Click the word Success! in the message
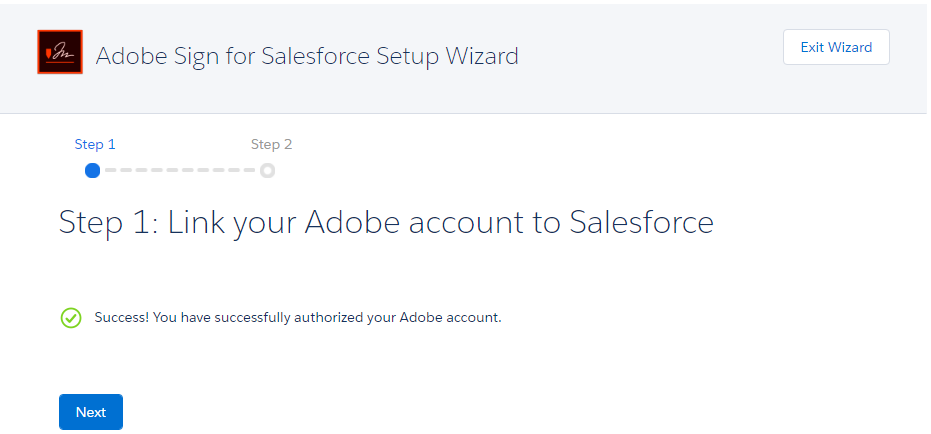931x434 pixels. click(x=122, y=318)
